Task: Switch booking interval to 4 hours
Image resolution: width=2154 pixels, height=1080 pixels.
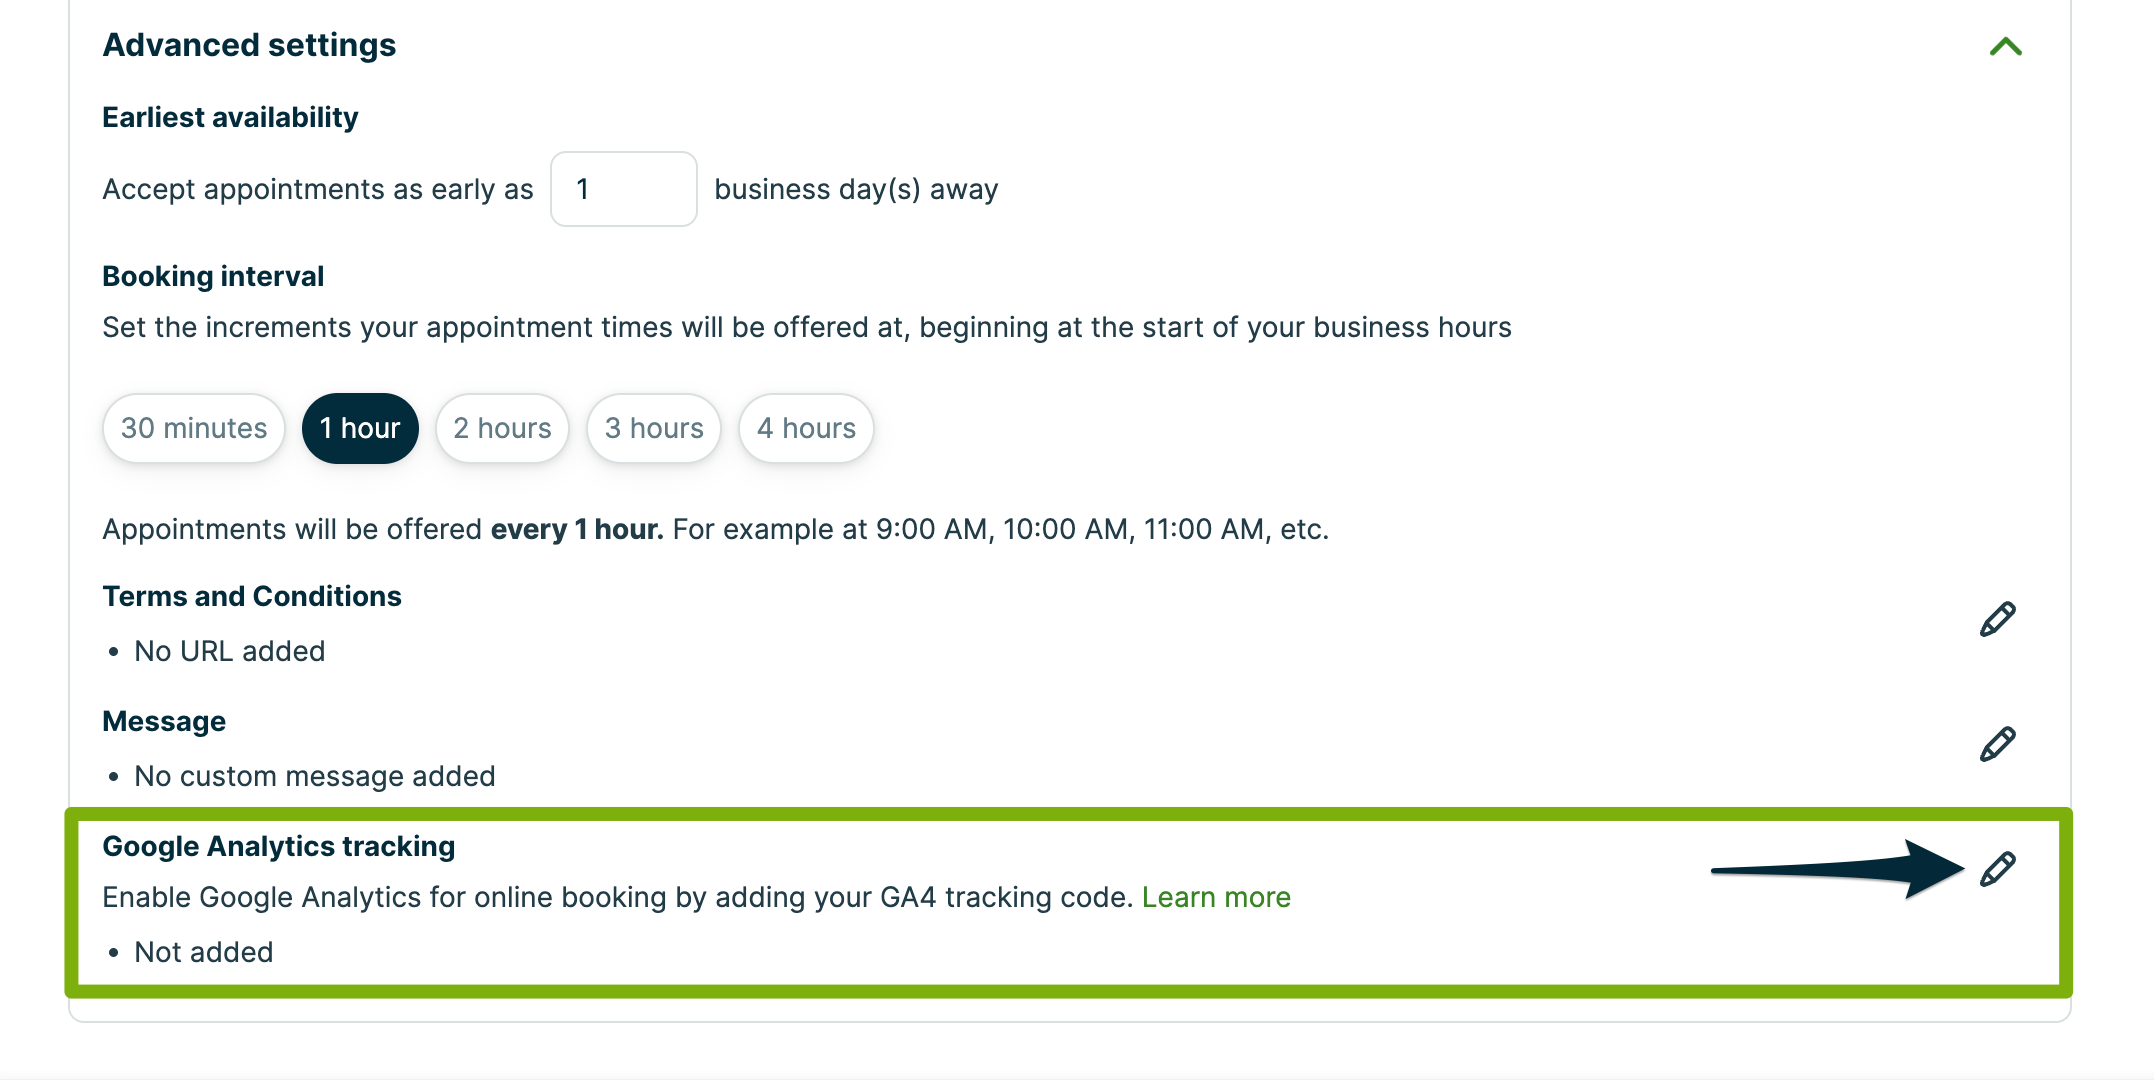Action: click(806, 428)
